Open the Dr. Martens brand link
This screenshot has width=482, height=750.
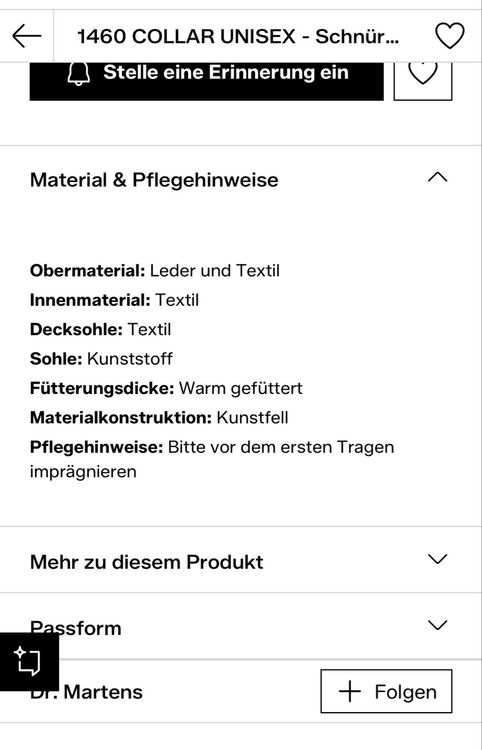86,692
